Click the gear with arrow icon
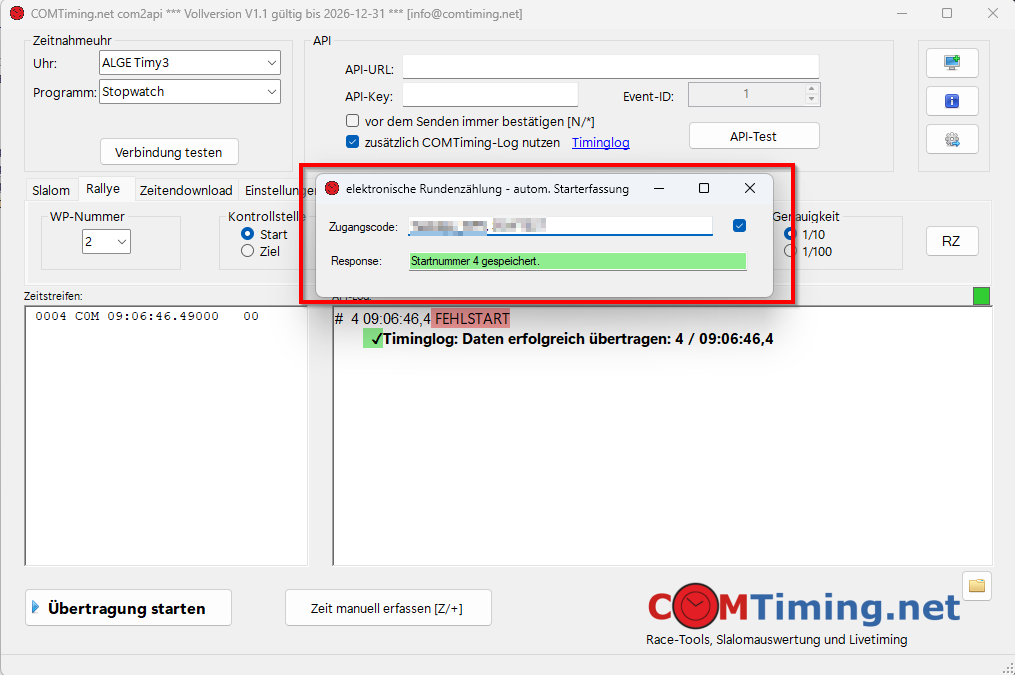 click(952, 139)
